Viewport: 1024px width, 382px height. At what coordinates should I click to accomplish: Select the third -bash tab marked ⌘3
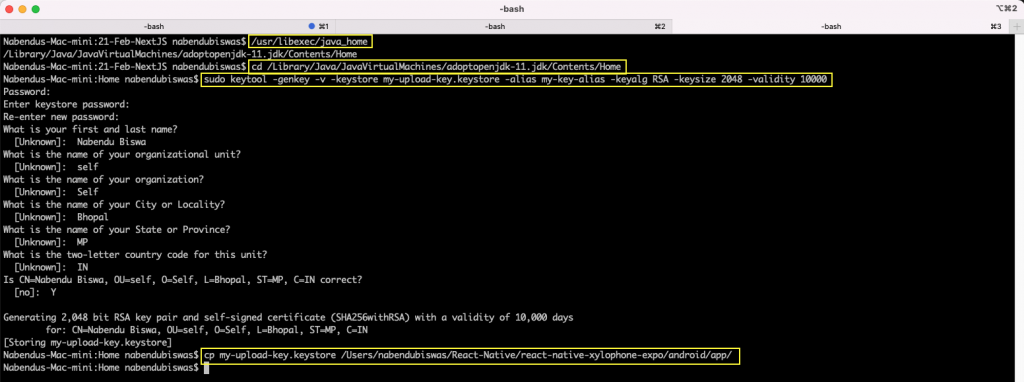pos(840,26)
